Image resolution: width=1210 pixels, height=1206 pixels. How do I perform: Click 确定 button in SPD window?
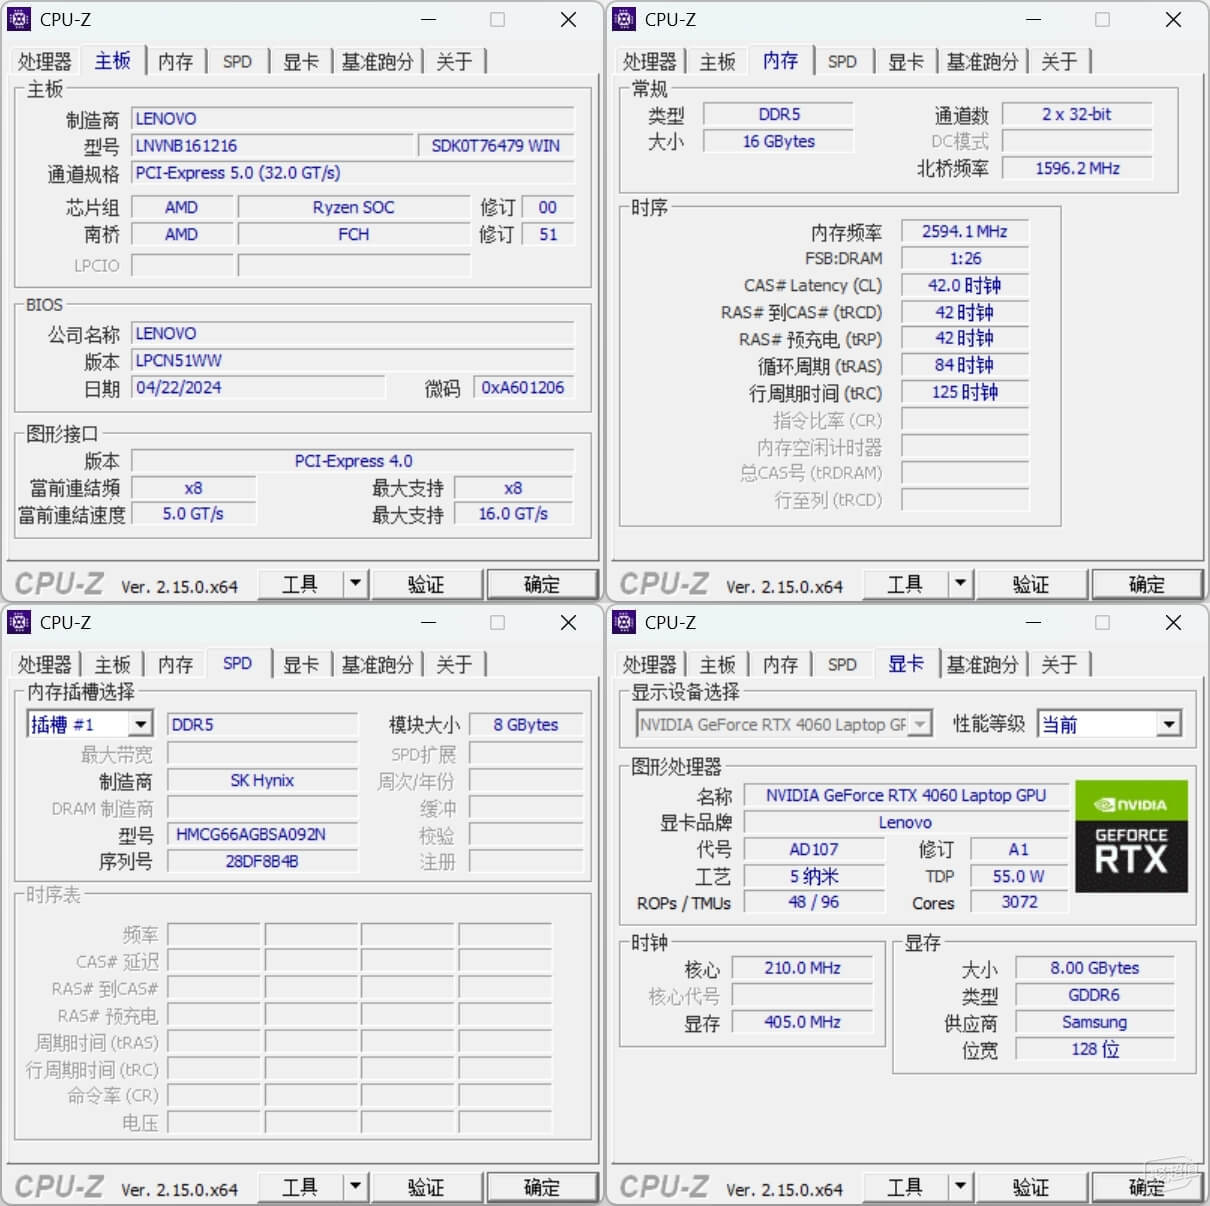542,1186
